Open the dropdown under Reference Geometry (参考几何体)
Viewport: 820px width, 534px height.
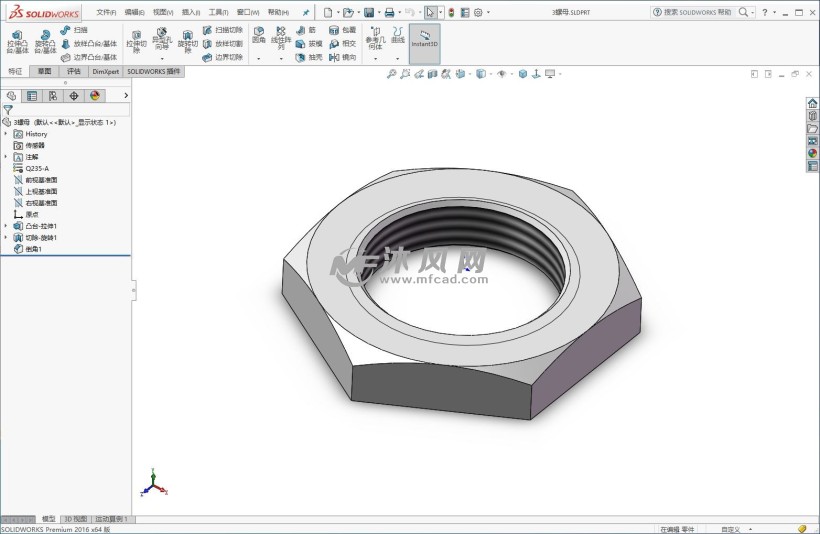pos(375,59)
